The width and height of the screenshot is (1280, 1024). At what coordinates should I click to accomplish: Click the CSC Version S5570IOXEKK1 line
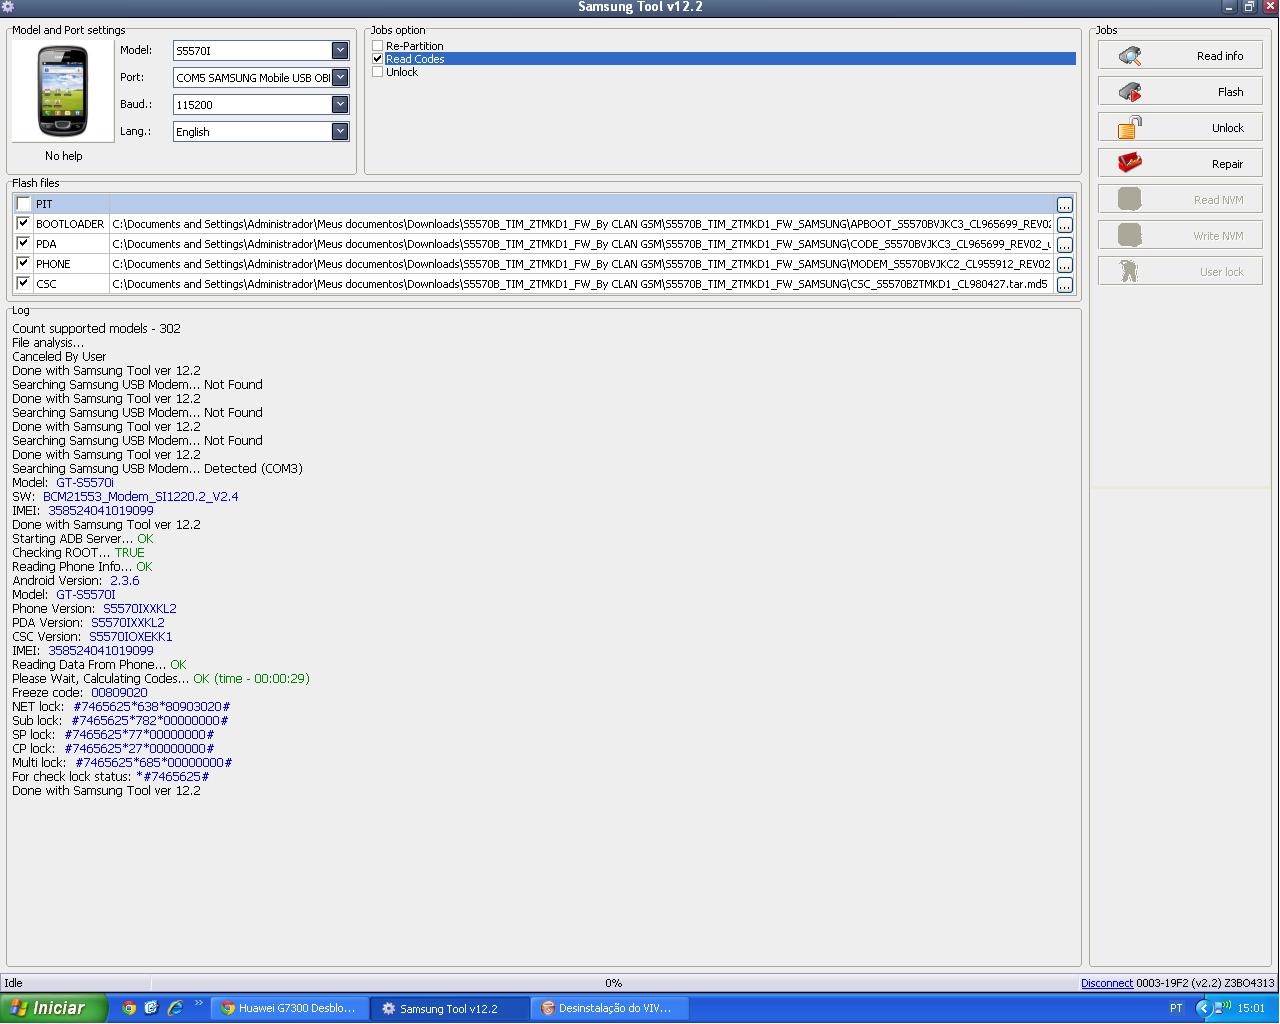(x=92, y=636)
